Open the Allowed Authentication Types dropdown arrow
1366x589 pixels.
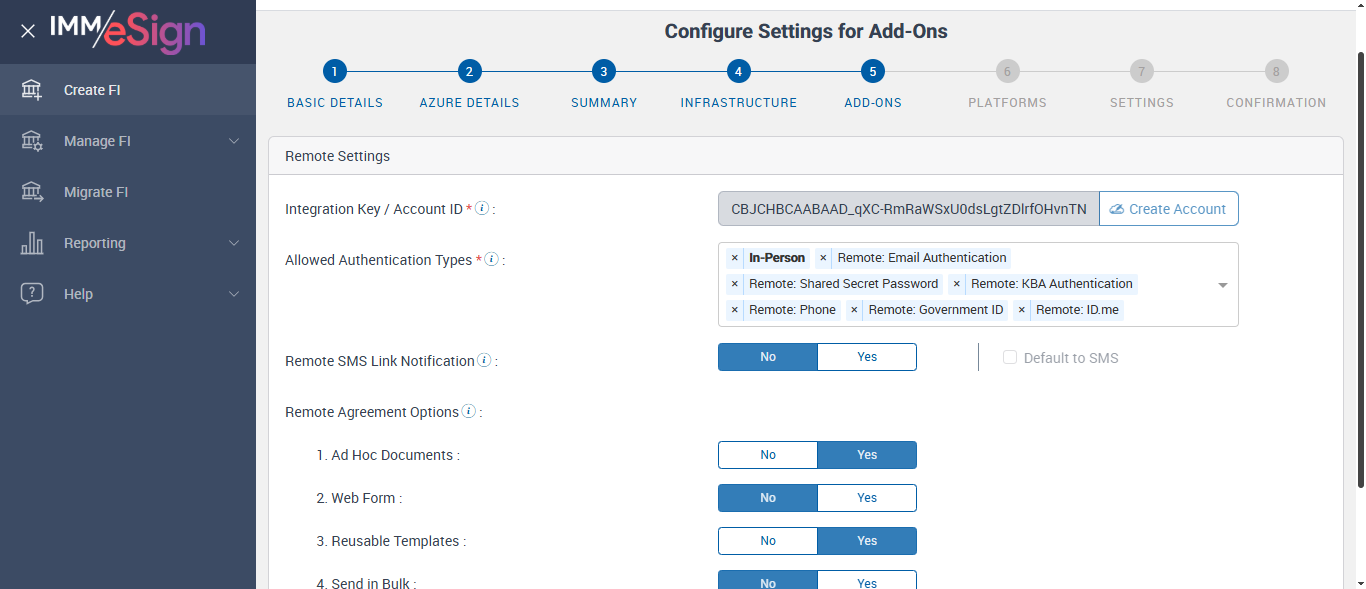(x=1222, y=285)
